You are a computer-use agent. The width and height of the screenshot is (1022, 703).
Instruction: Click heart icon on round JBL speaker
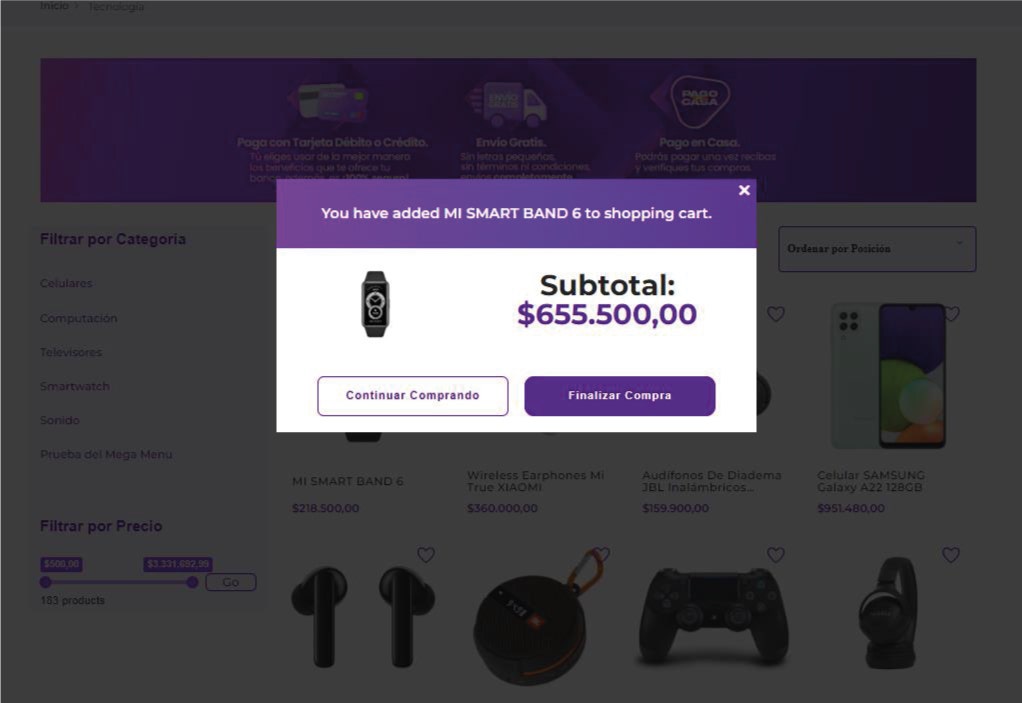point(602,554)
